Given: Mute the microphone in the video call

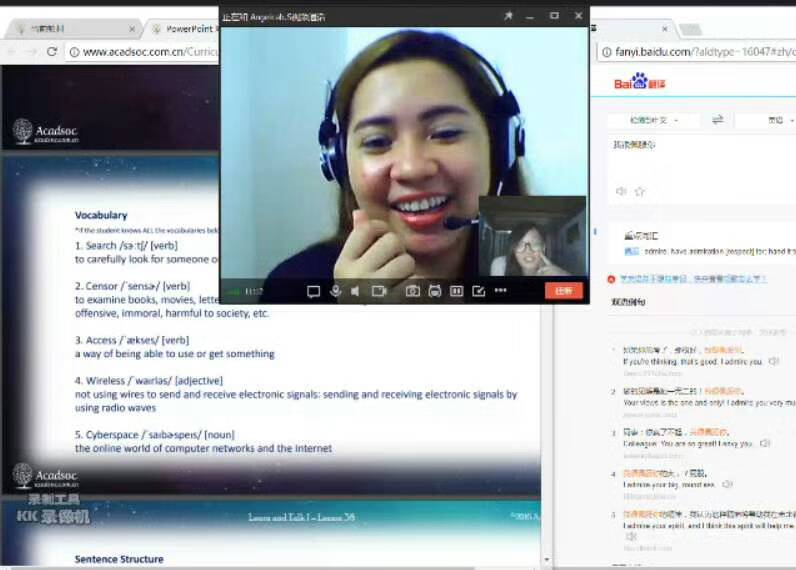Looking at the screenshot, I should (335, 291).
